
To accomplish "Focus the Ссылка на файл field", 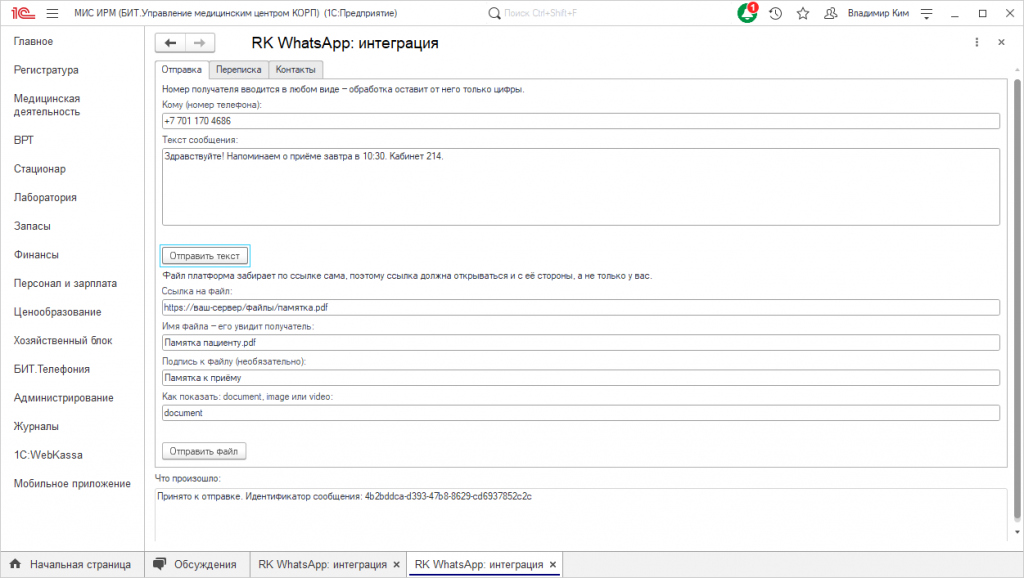I will 581,308.
